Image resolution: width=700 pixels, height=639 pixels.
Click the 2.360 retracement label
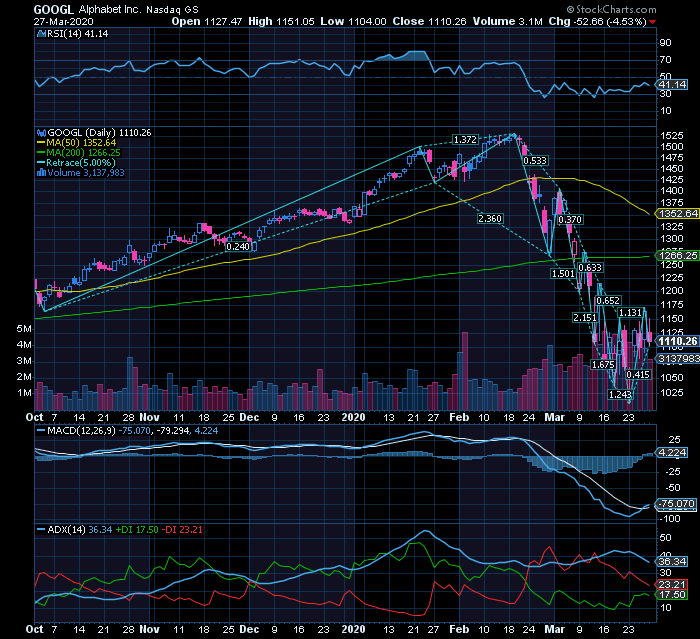click(x=490, y=219)
